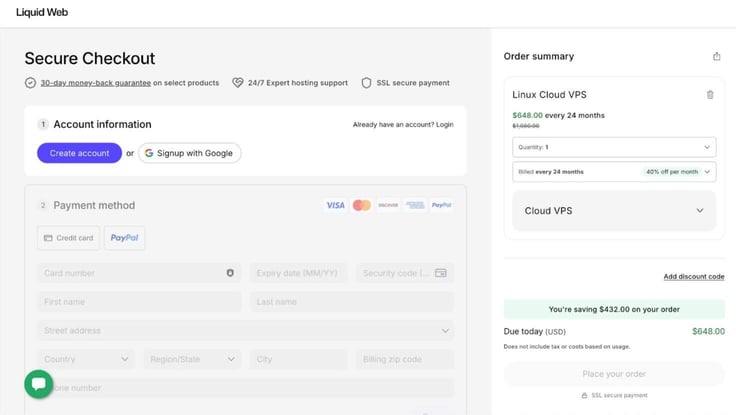Viewport: 736px width, 415px height.
Task: Click the Liquid Web logo
Action: [x=42, y=12]
